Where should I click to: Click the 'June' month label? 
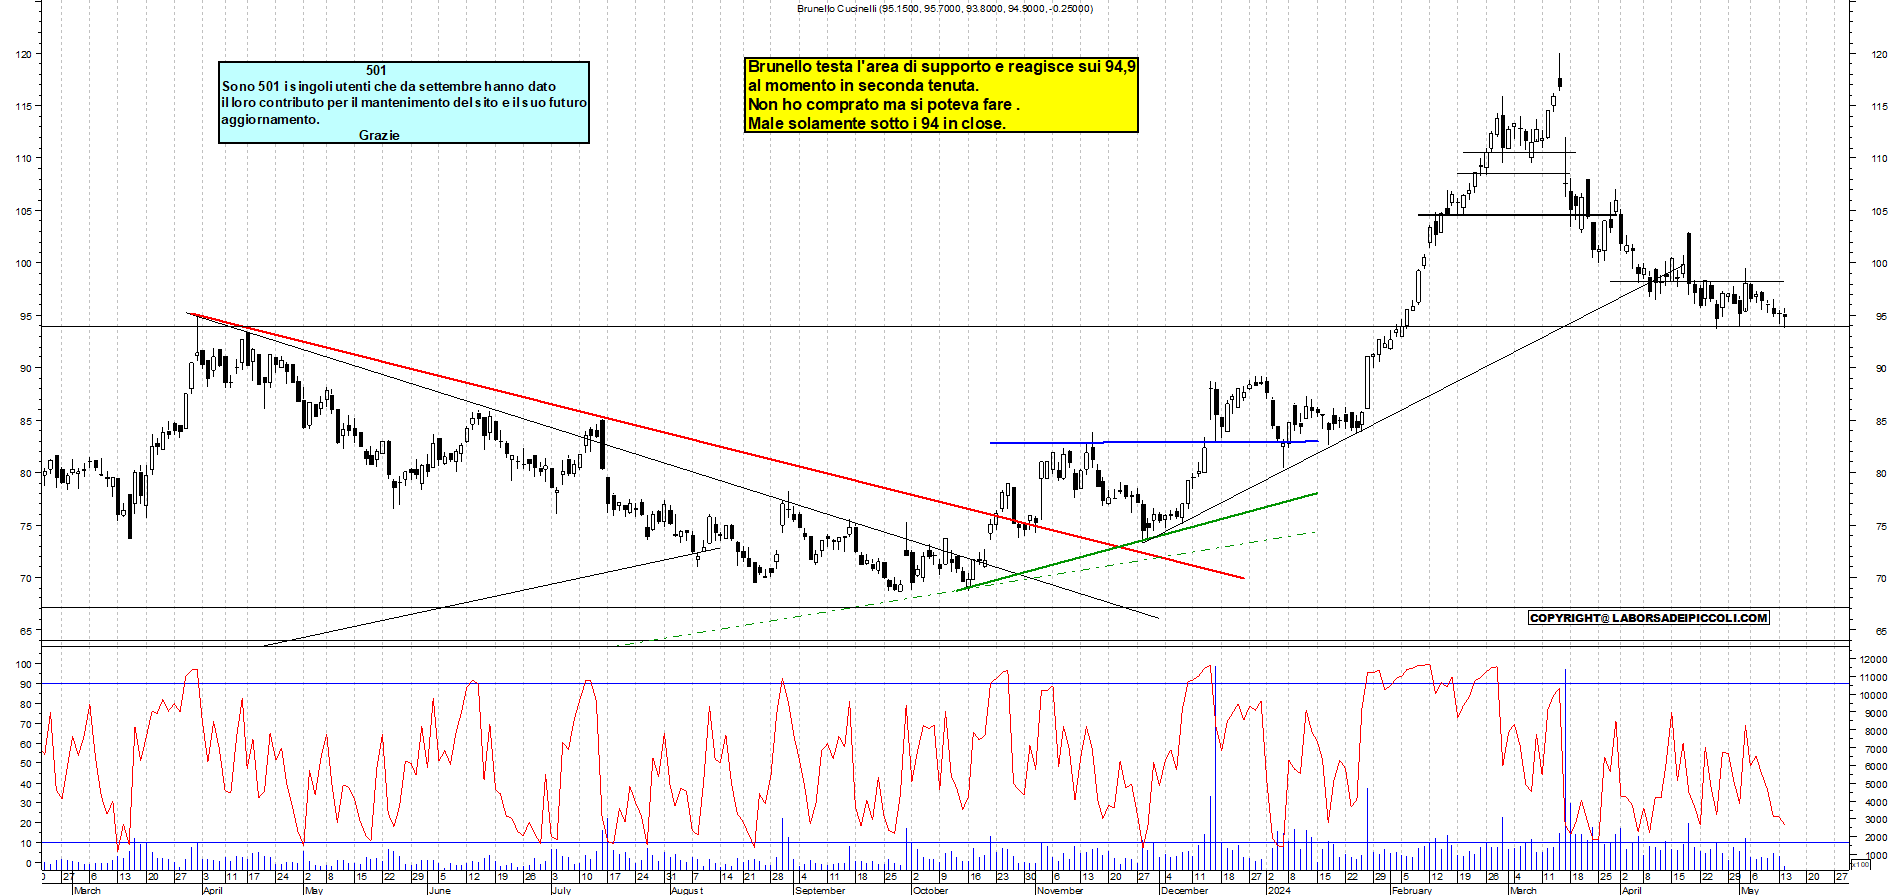440,890
